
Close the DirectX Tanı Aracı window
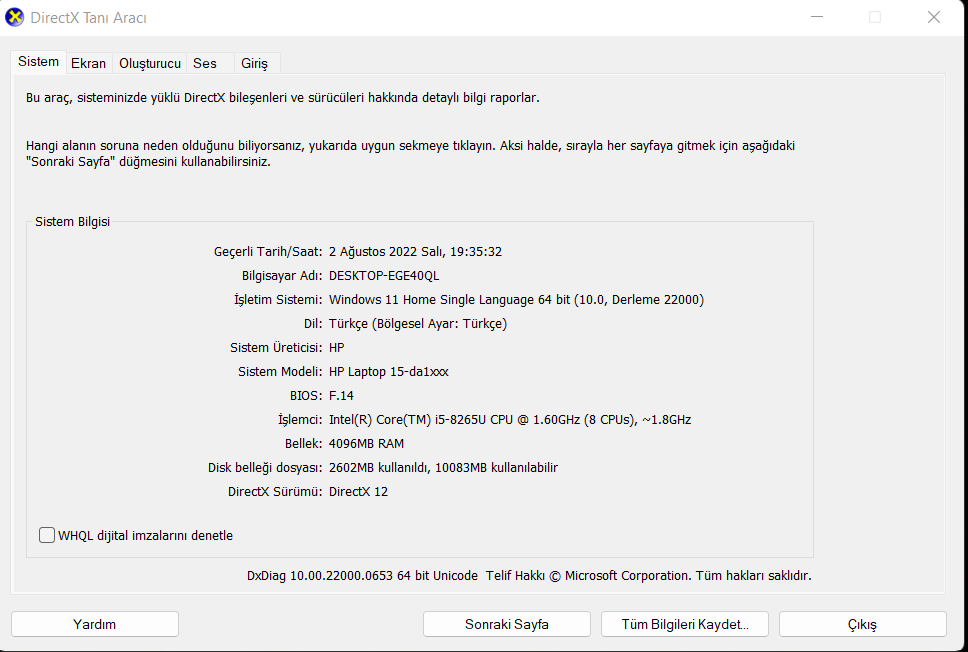point(933,17)
